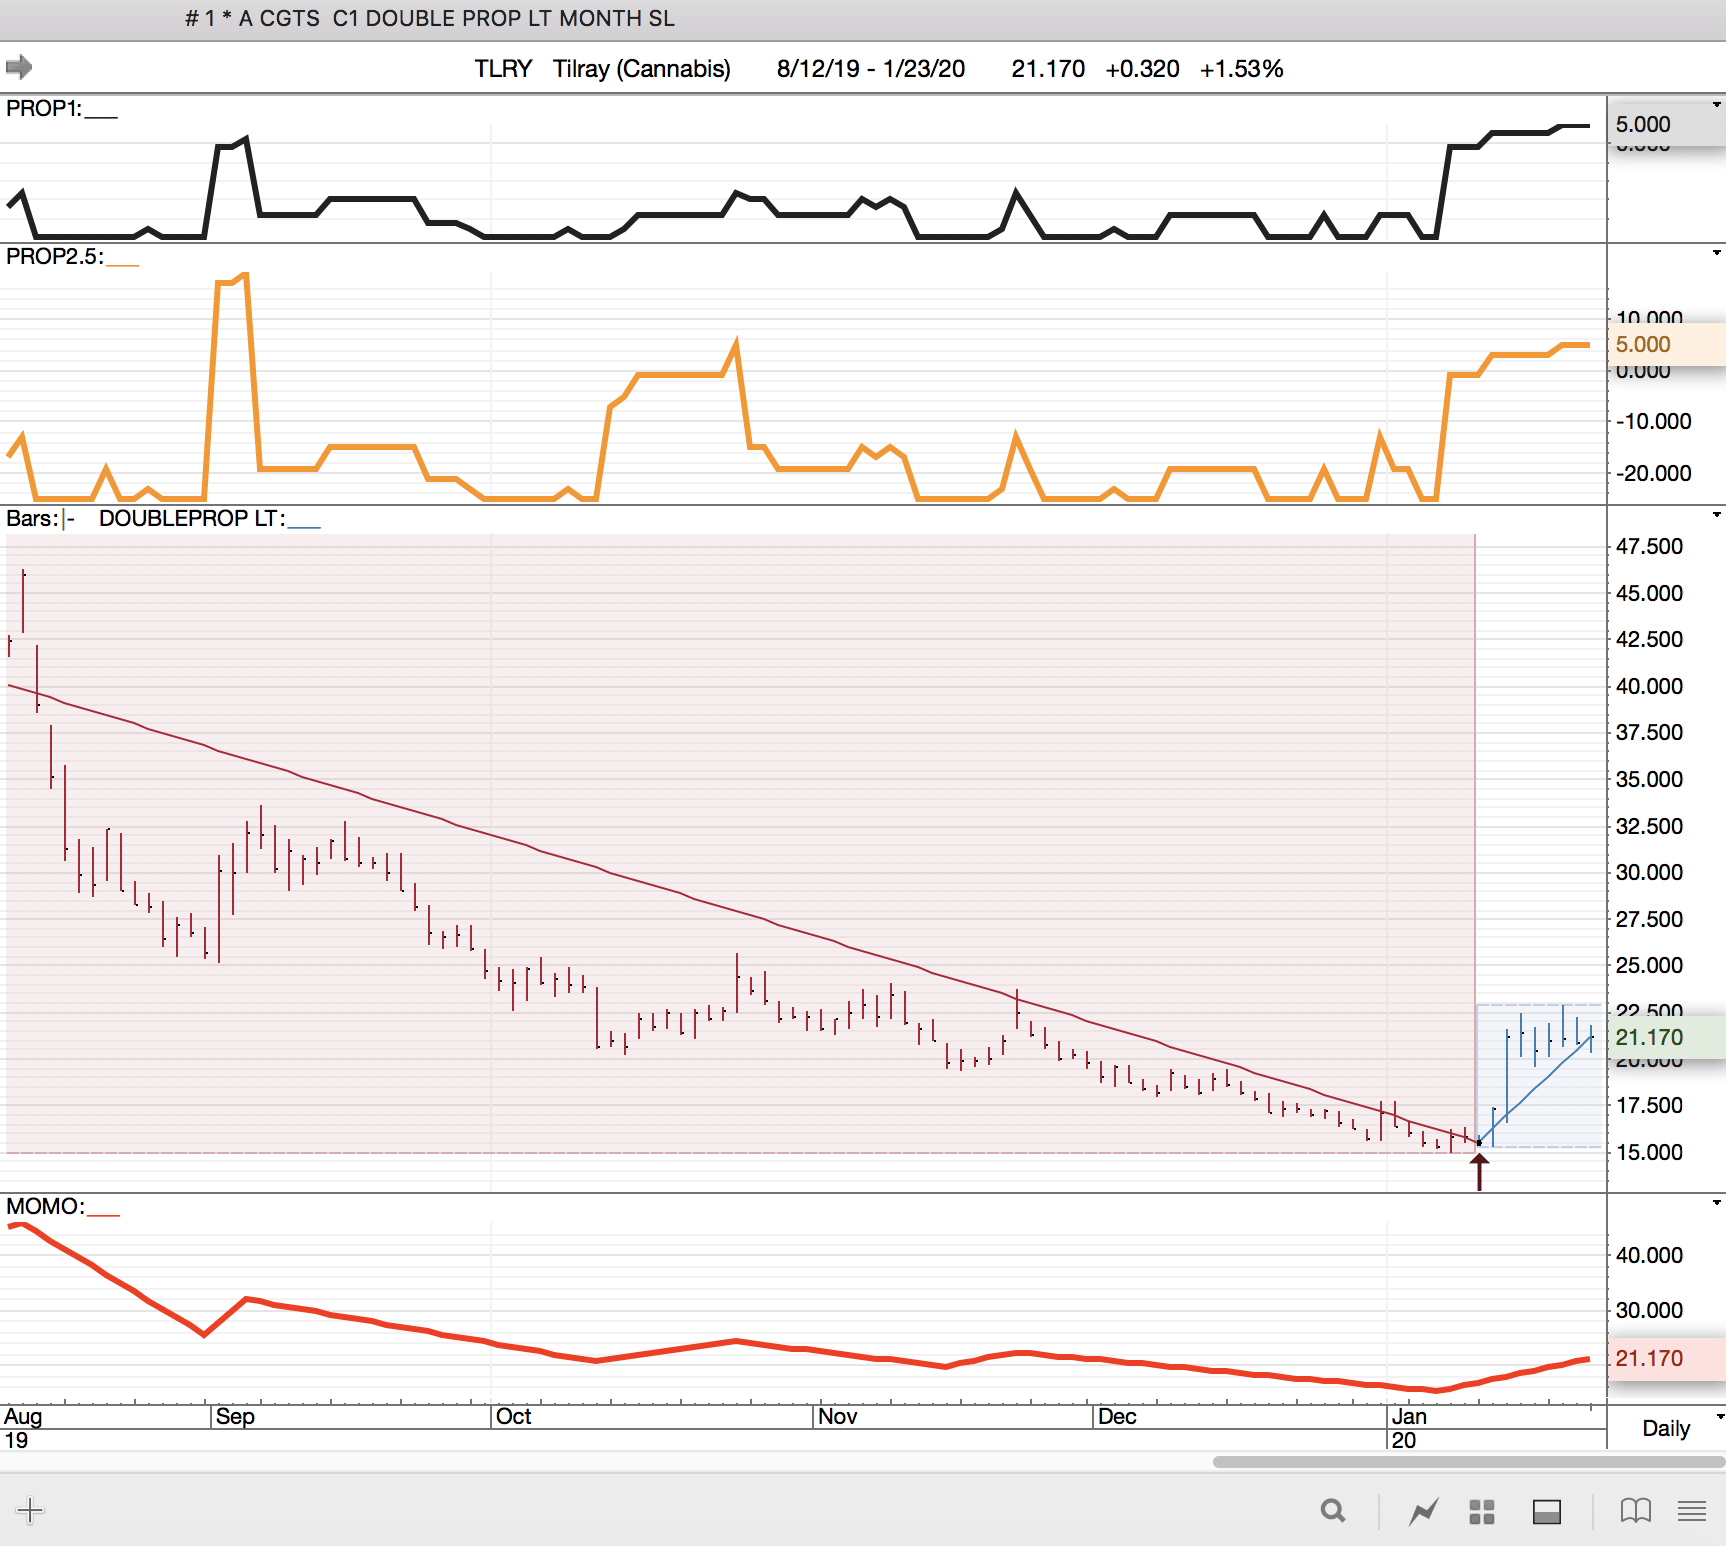Click the PROP2.5 indicator label
This screenshot has height=1546, width=1726.
click(x=55, y=256)
